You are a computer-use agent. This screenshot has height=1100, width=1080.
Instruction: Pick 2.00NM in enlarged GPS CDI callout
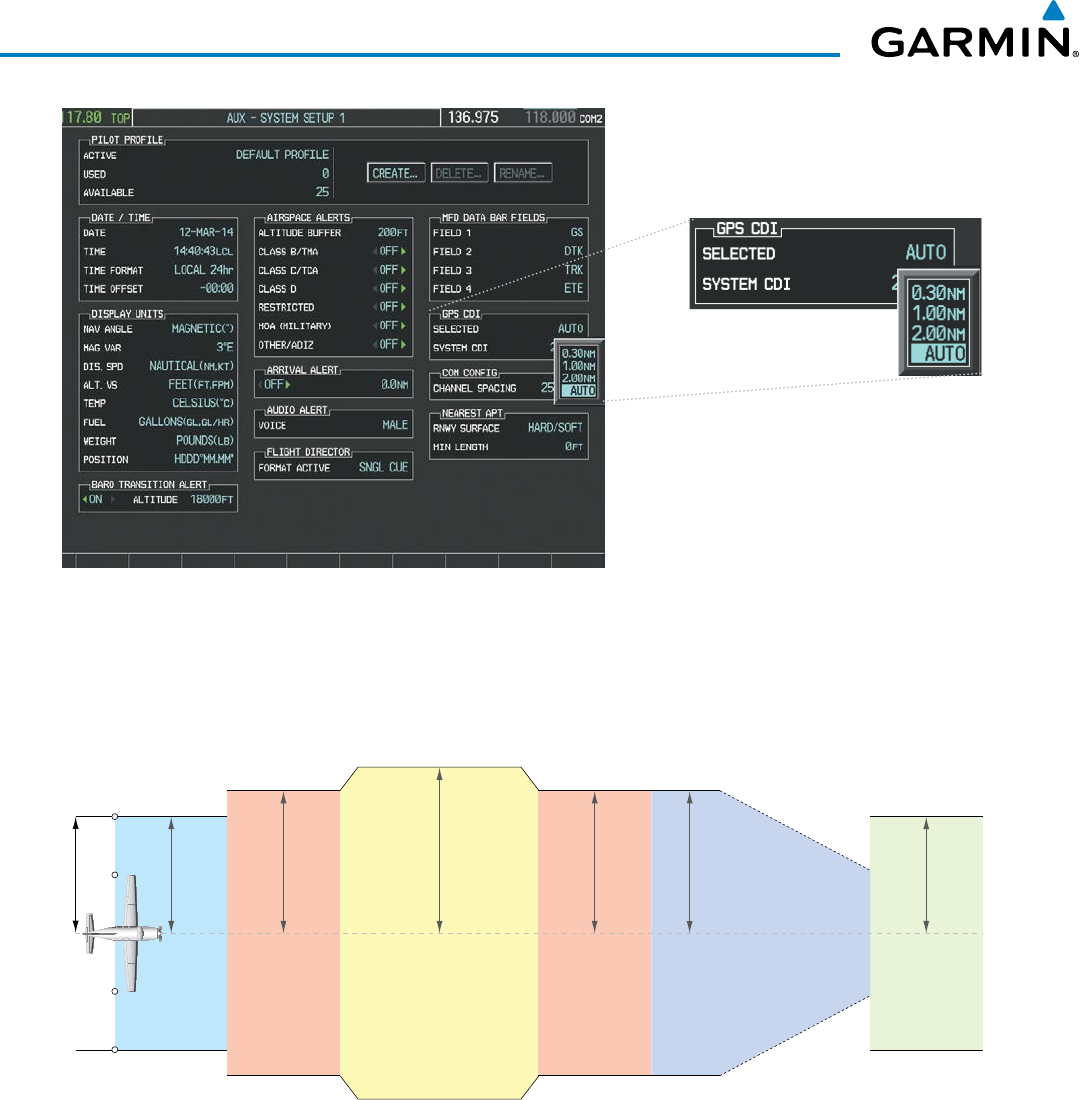click(938, 333)
